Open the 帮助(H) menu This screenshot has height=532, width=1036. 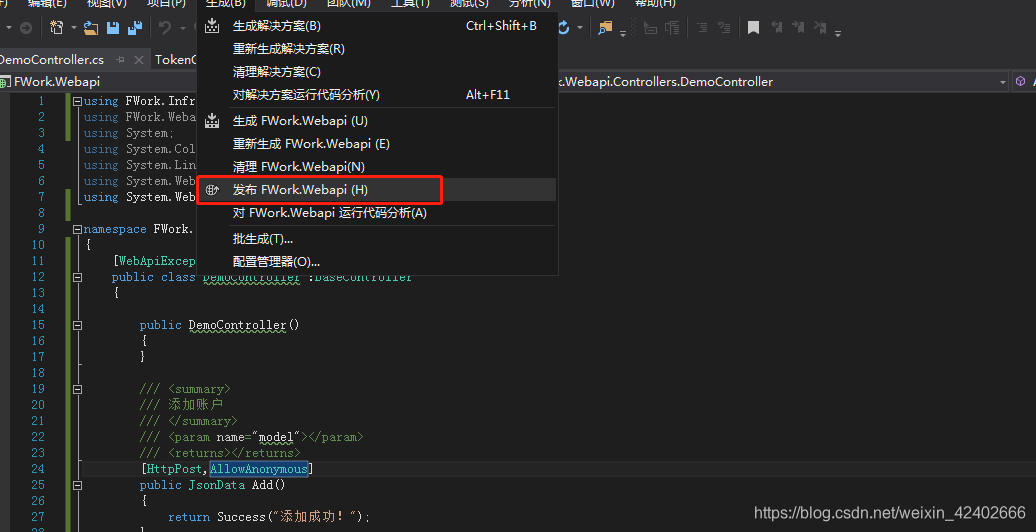pos(655,3)
